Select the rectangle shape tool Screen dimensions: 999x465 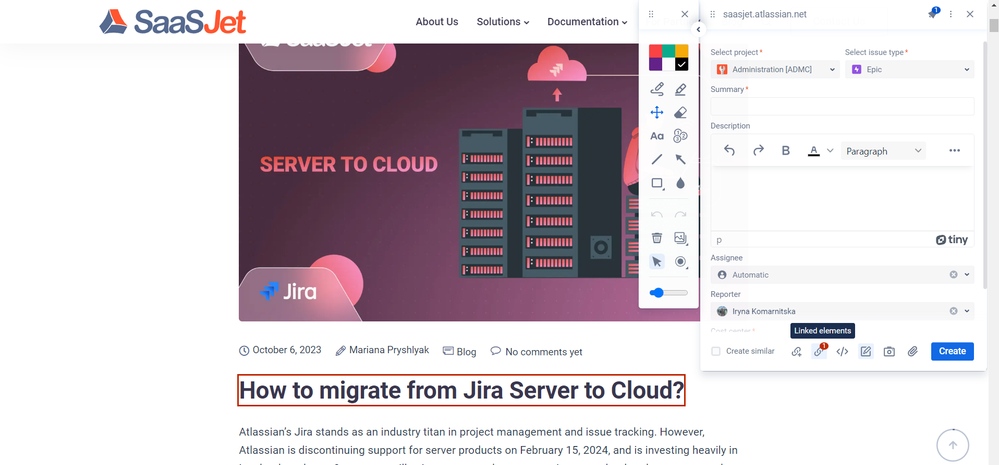click(x=657, y=183)
